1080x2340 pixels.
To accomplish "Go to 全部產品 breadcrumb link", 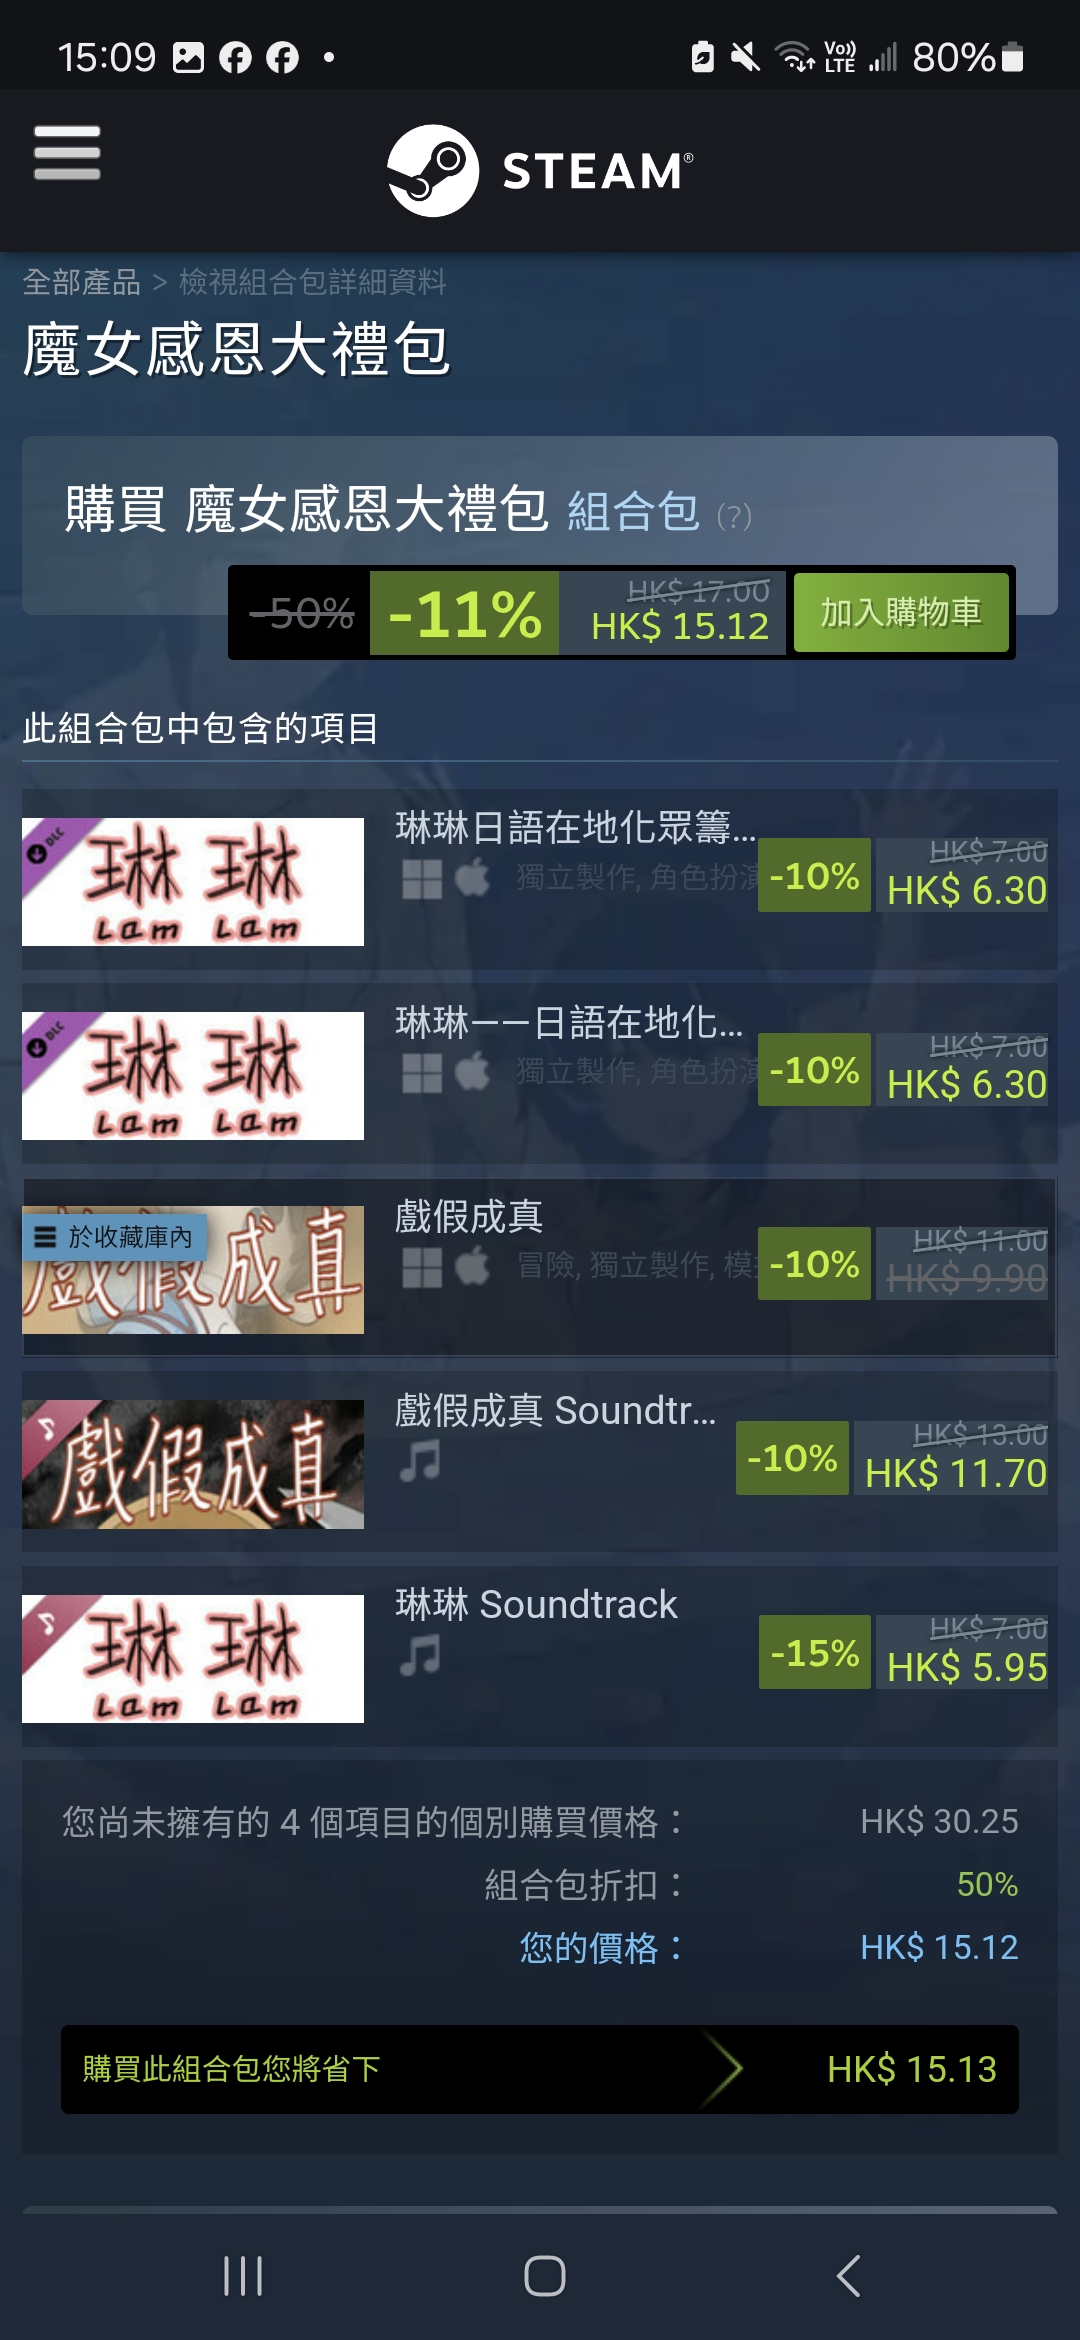I will [x=81, y=282].
